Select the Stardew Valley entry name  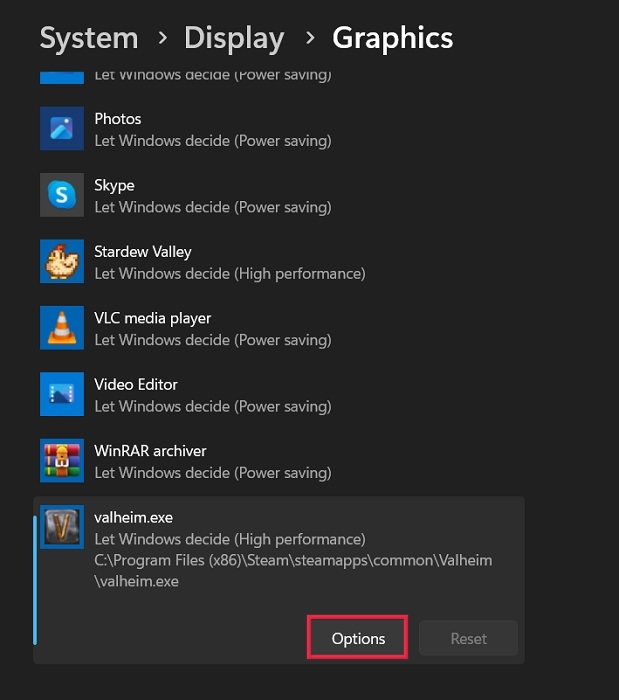click(x=143, y=252)
